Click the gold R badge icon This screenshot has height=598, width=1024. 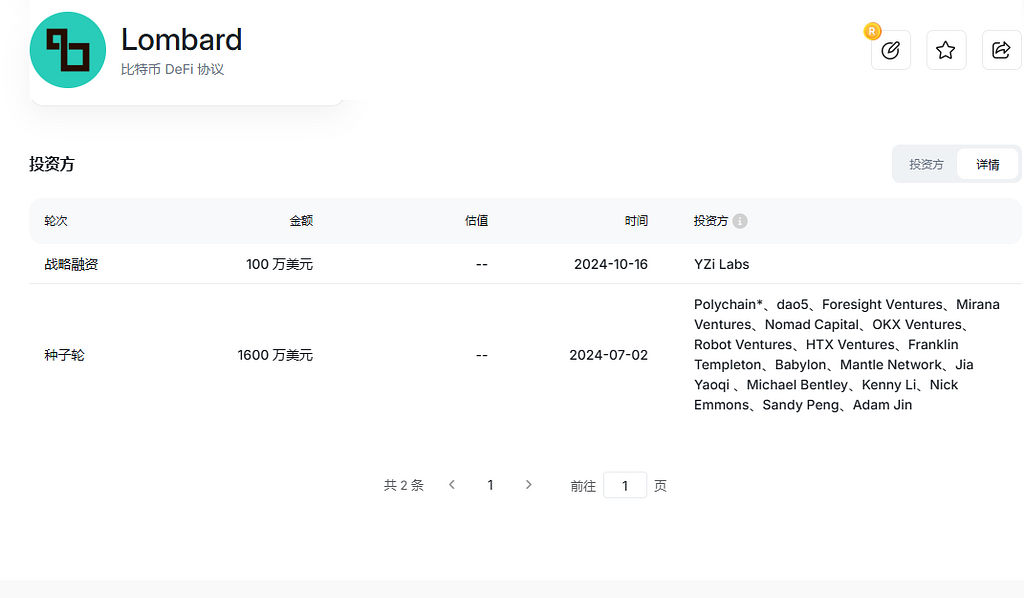pyautogui.click(x=872, y=31)
